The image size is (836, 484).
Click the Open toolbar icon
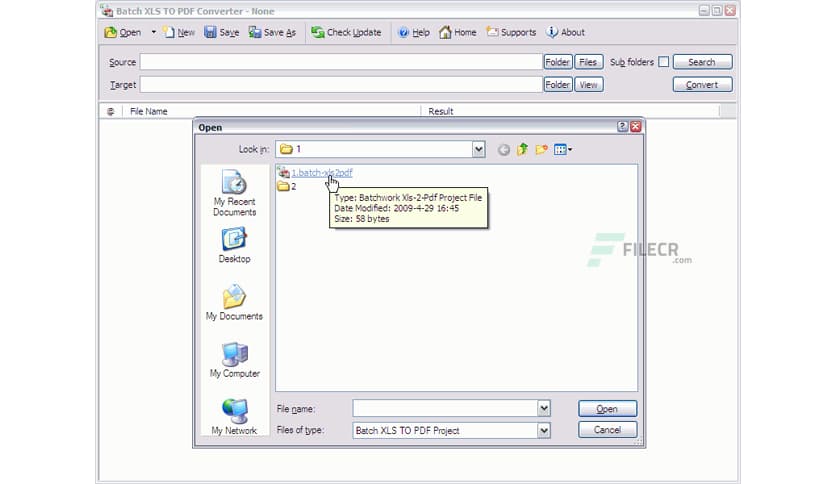pos(123,33)
